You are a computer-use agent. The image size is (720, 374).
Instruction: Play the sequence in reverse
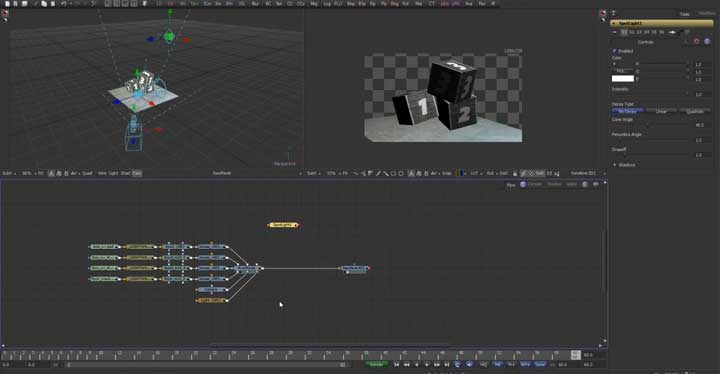(416, 364)
